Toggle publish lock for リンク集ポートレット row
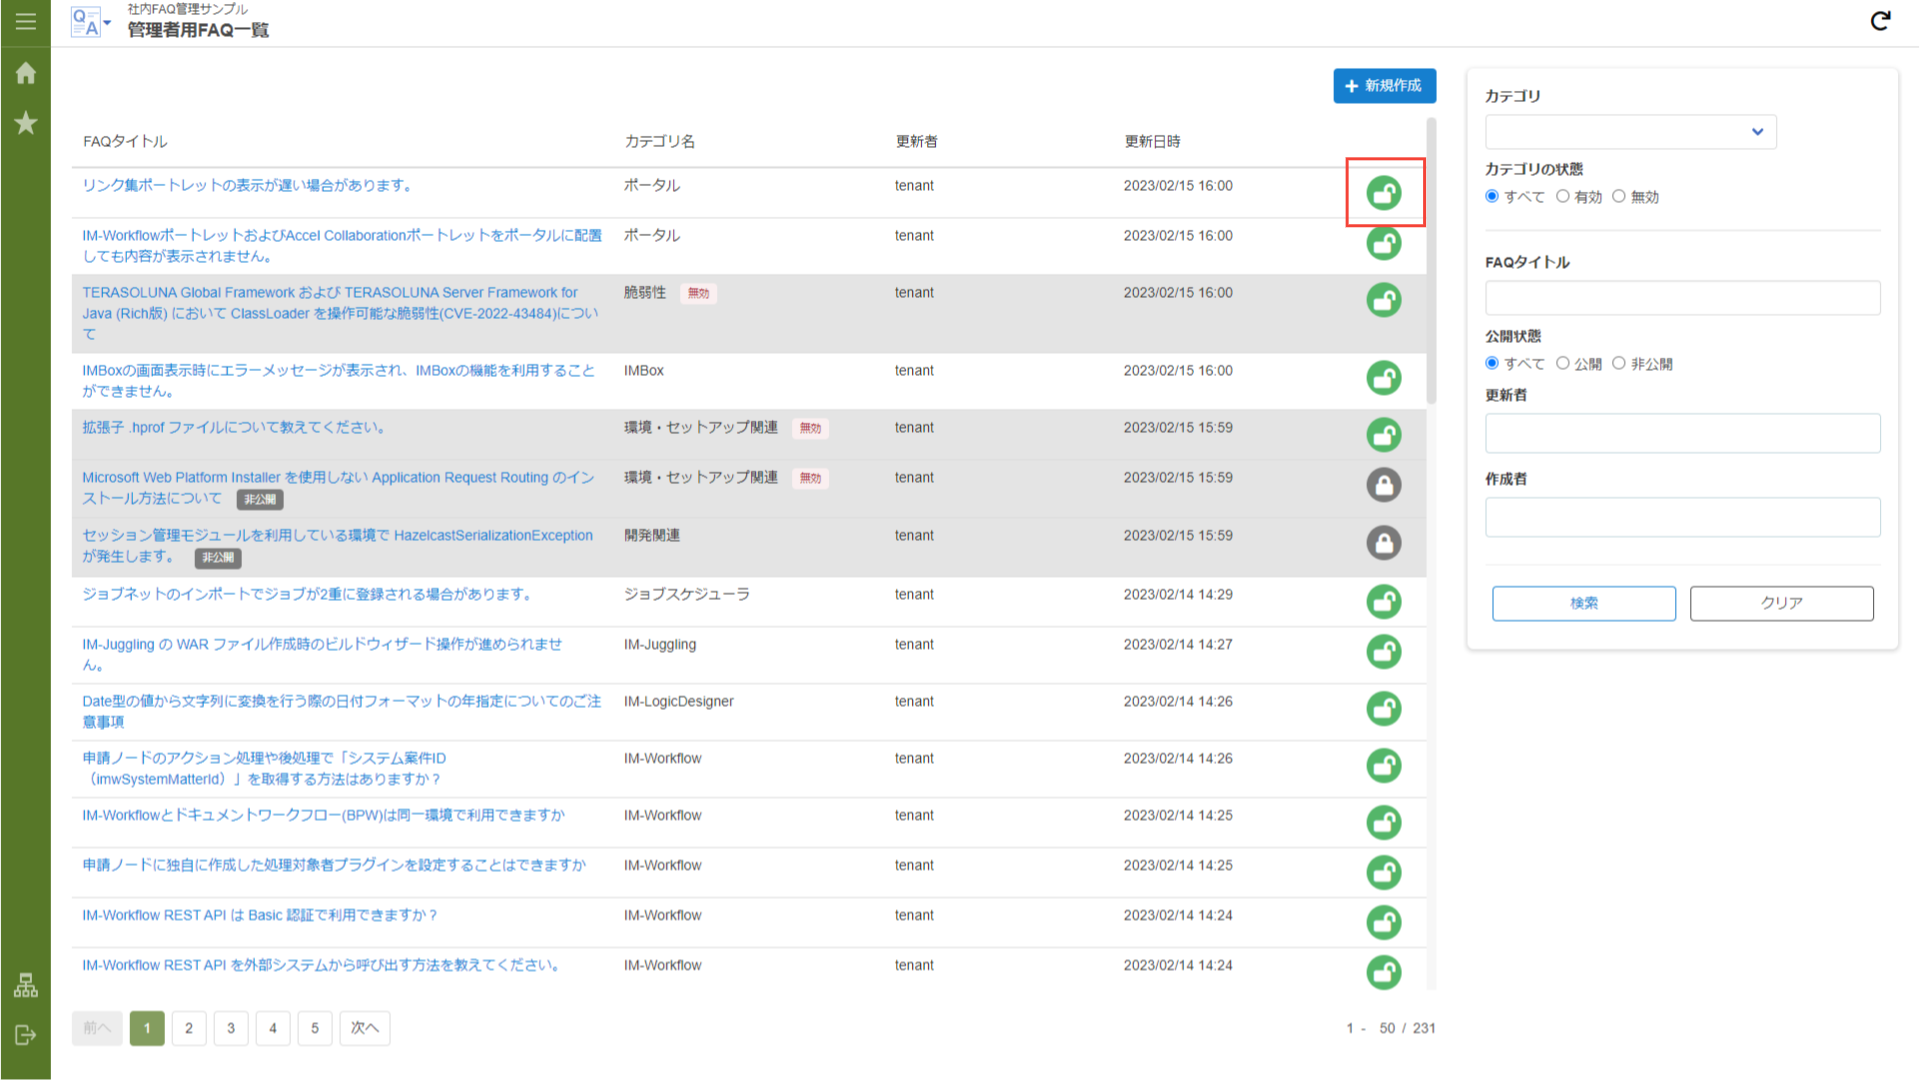The height and width of the screenshot is (1080, 1920). [x=1384, y=193]
